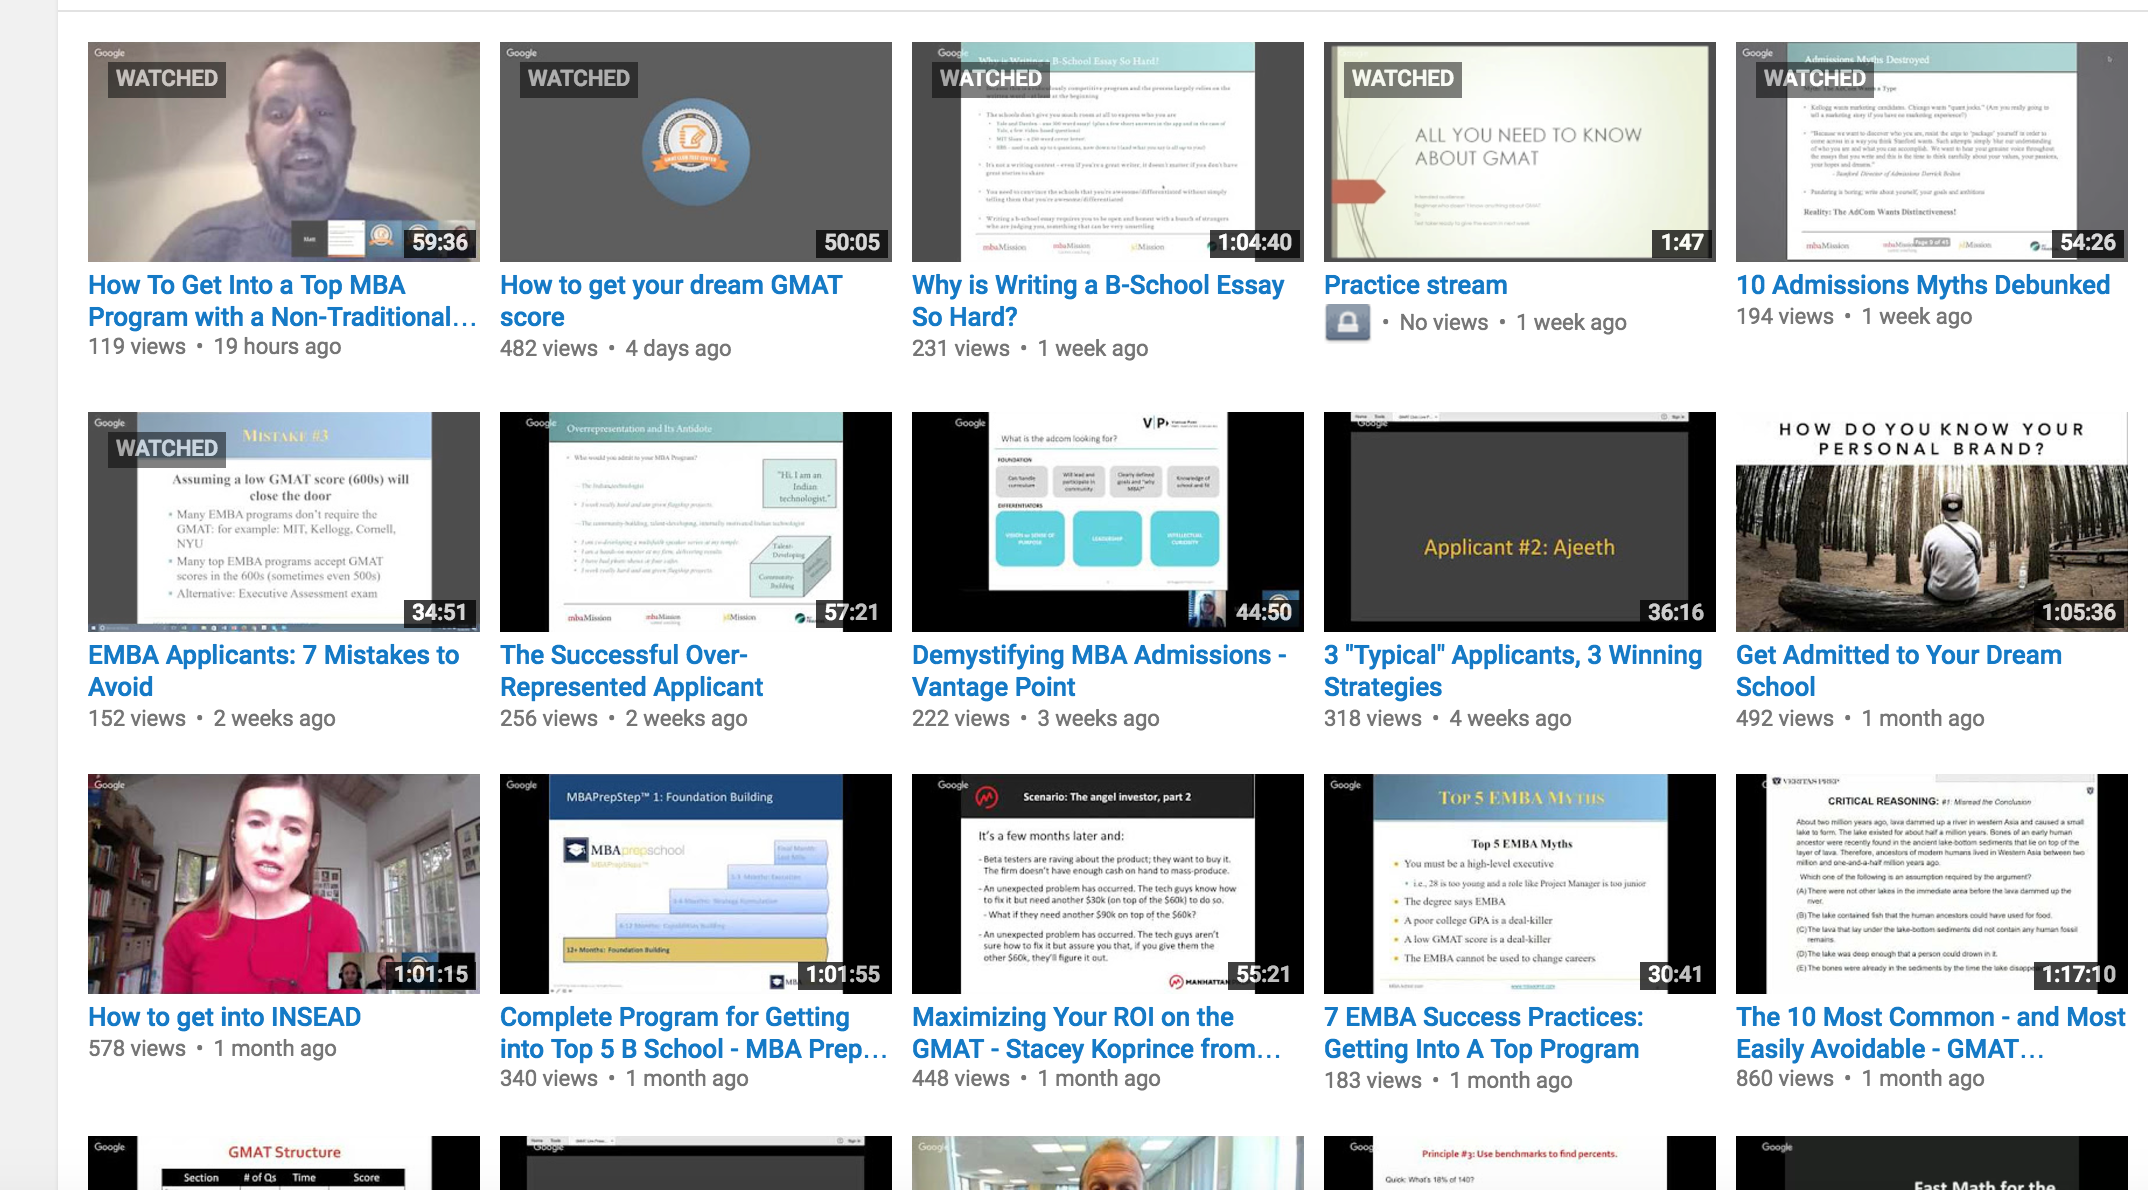The image size is (2148, 1190).
Task: Click the 30:41 duration badge on EMBA Myths video
Action: point(1674,974)
